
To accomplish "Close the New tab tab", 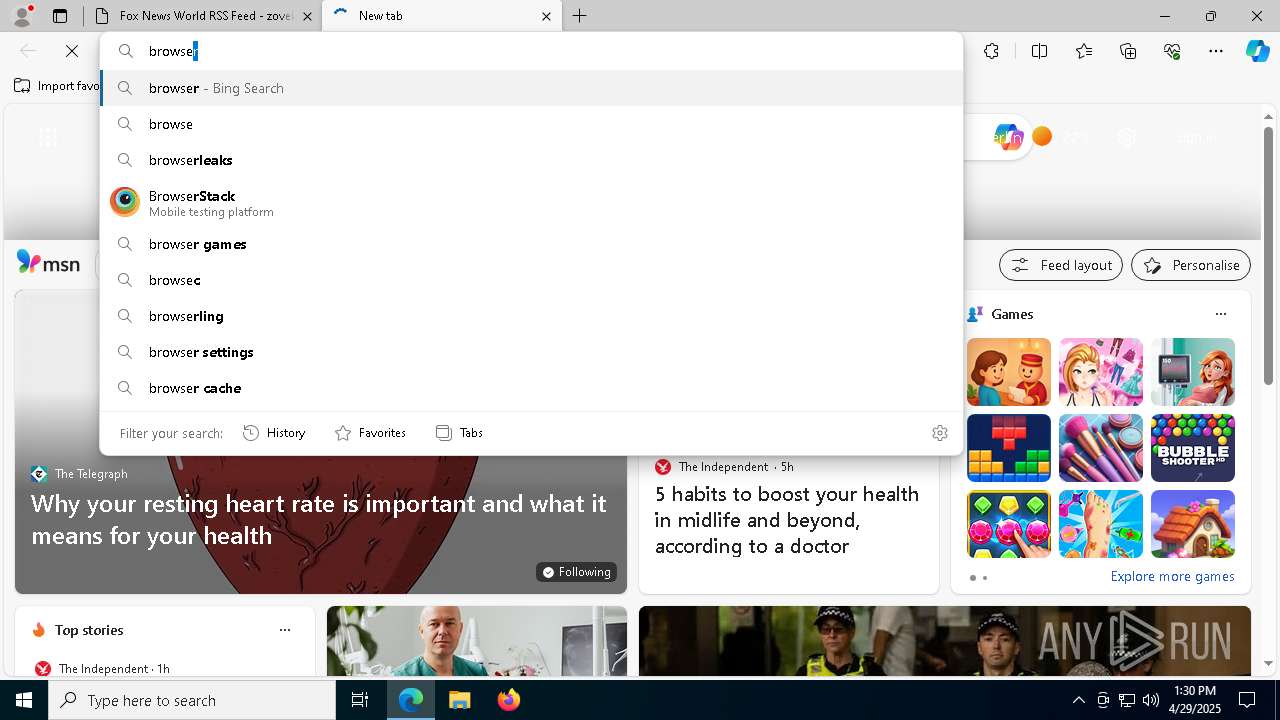I will [x=546, y=16].
